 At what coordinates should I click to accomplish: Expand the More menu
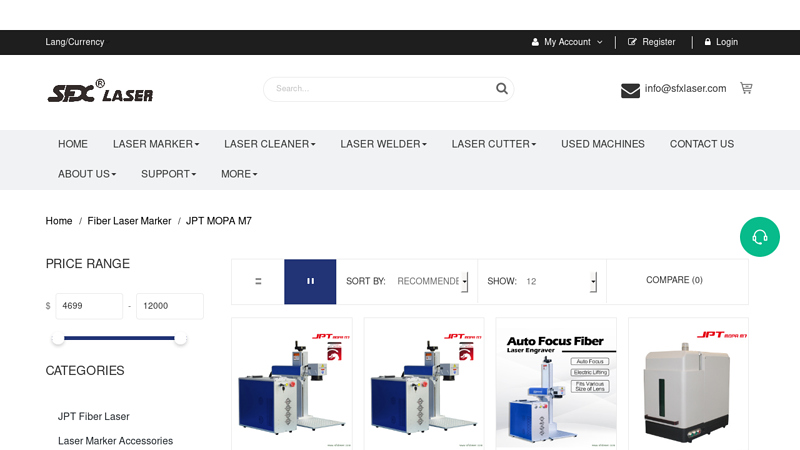coord(239,174)
